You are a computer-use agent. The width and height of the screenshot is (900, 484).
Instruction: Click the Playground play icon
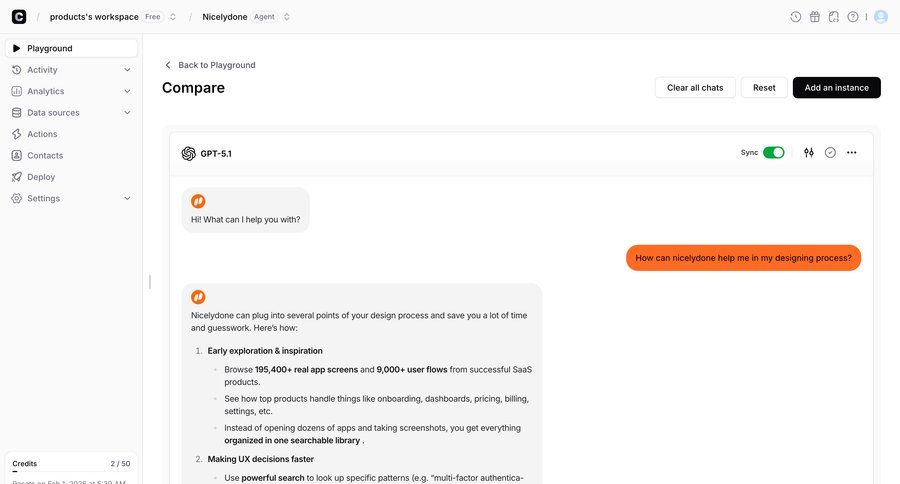pyautogui.click(x=17, y=48)
